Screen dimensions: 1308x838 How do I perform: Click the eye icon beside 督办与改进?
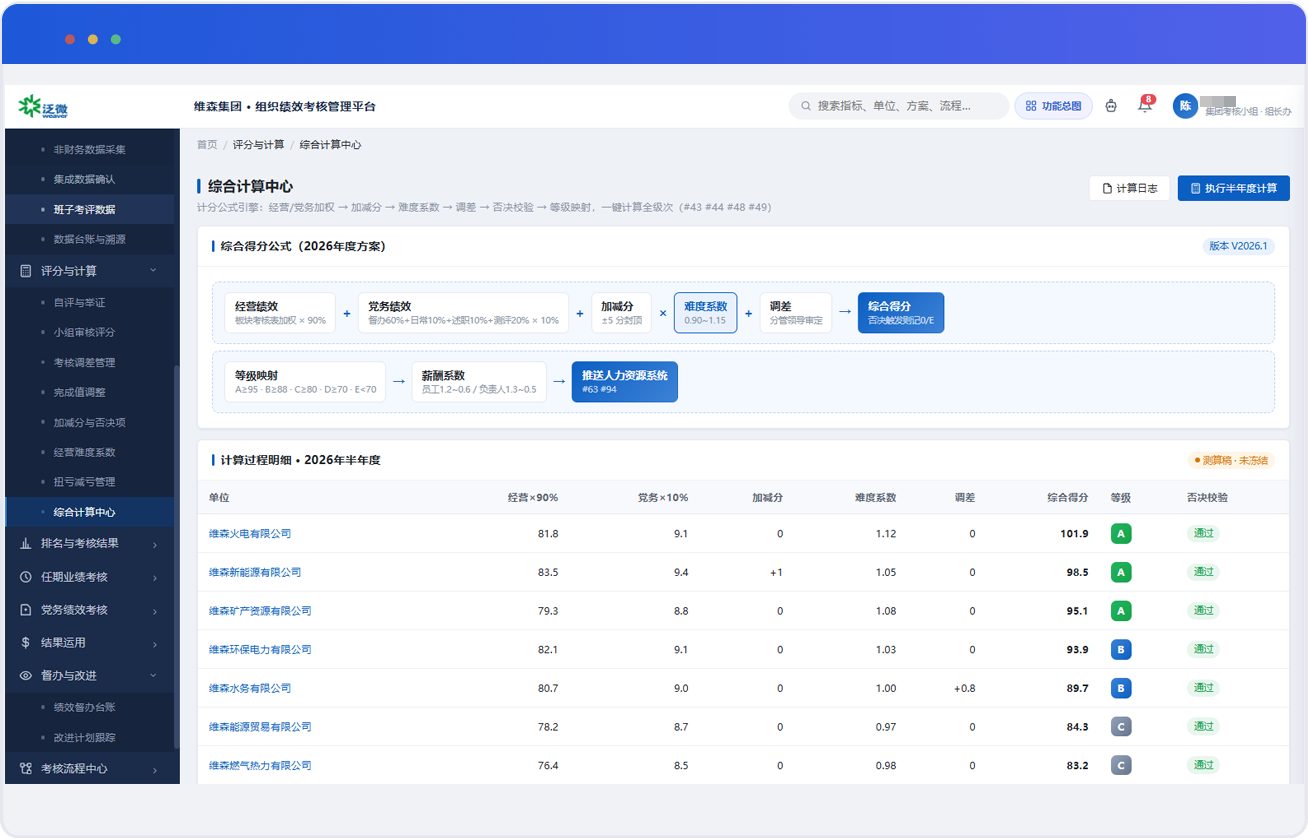(x=26, y=676)
